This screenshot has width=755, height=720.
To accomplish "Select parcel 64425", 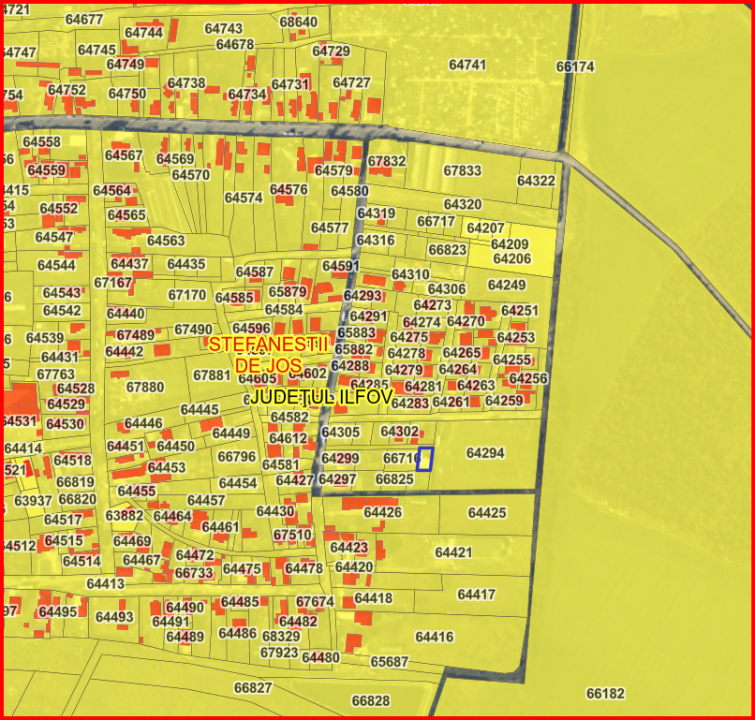I will tap(487, 513).
